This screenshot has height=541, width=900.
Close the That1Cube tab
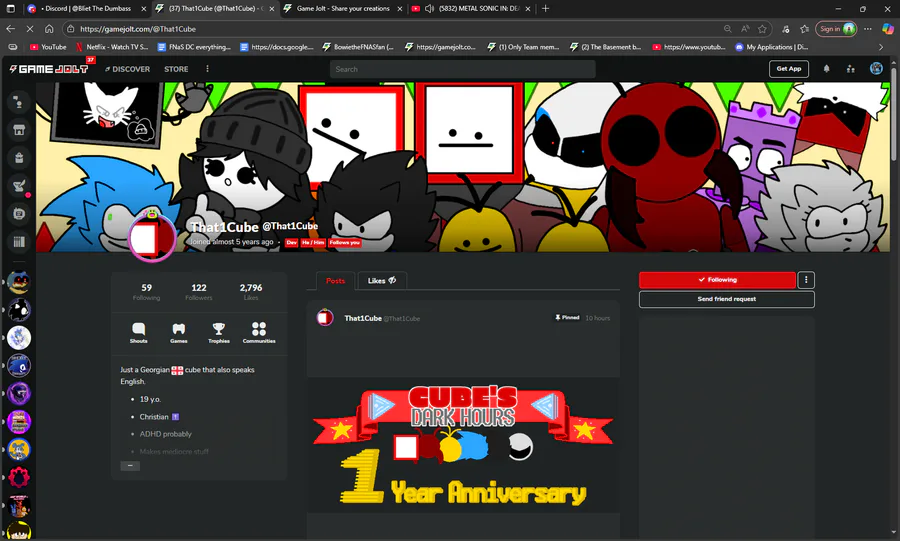pos(272,9)
